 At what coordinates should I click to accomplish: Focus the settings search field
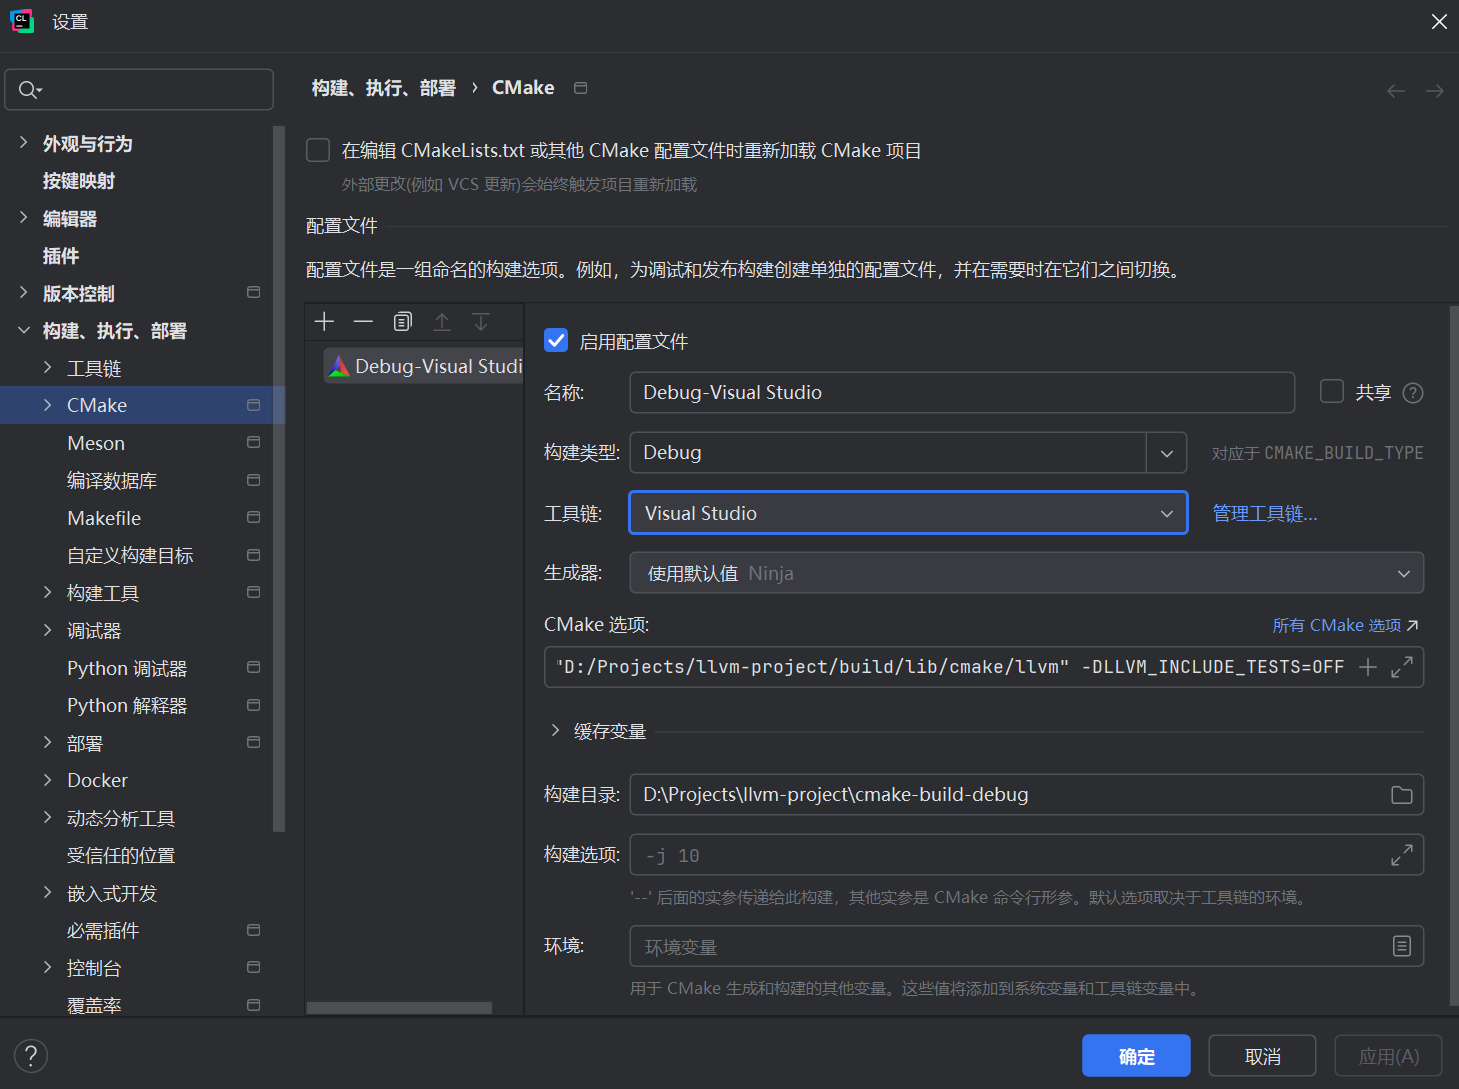click(x=139, y=90)
